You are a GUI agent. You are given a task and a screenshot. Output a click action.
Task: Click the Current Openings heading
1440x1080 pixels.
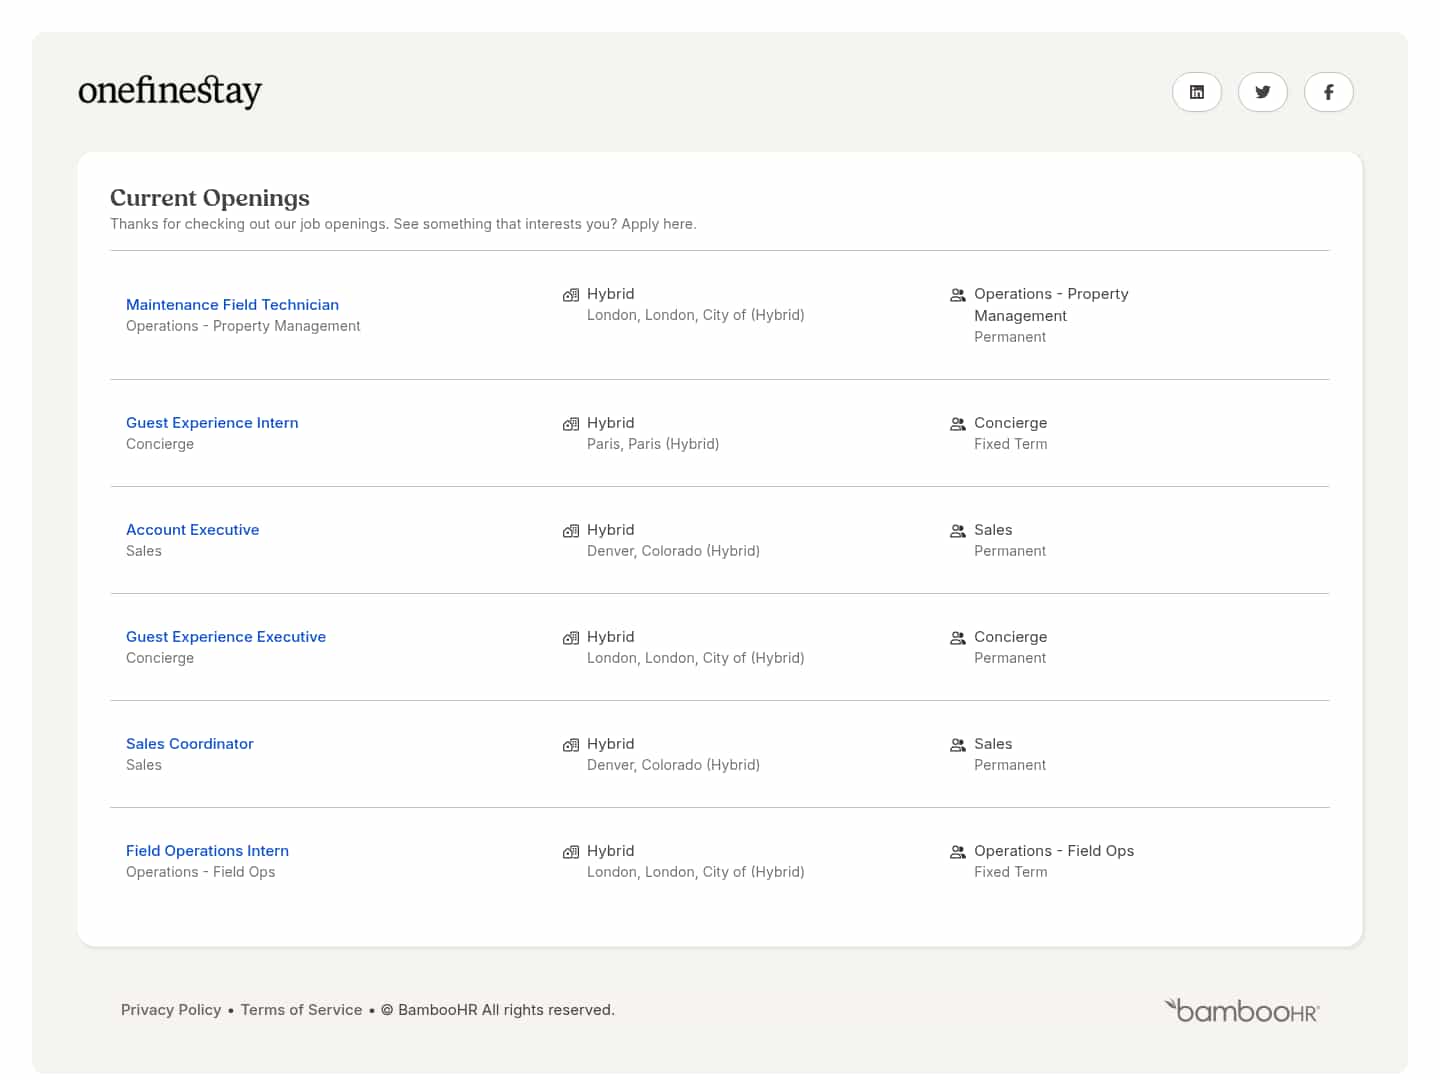click(210, 198)
